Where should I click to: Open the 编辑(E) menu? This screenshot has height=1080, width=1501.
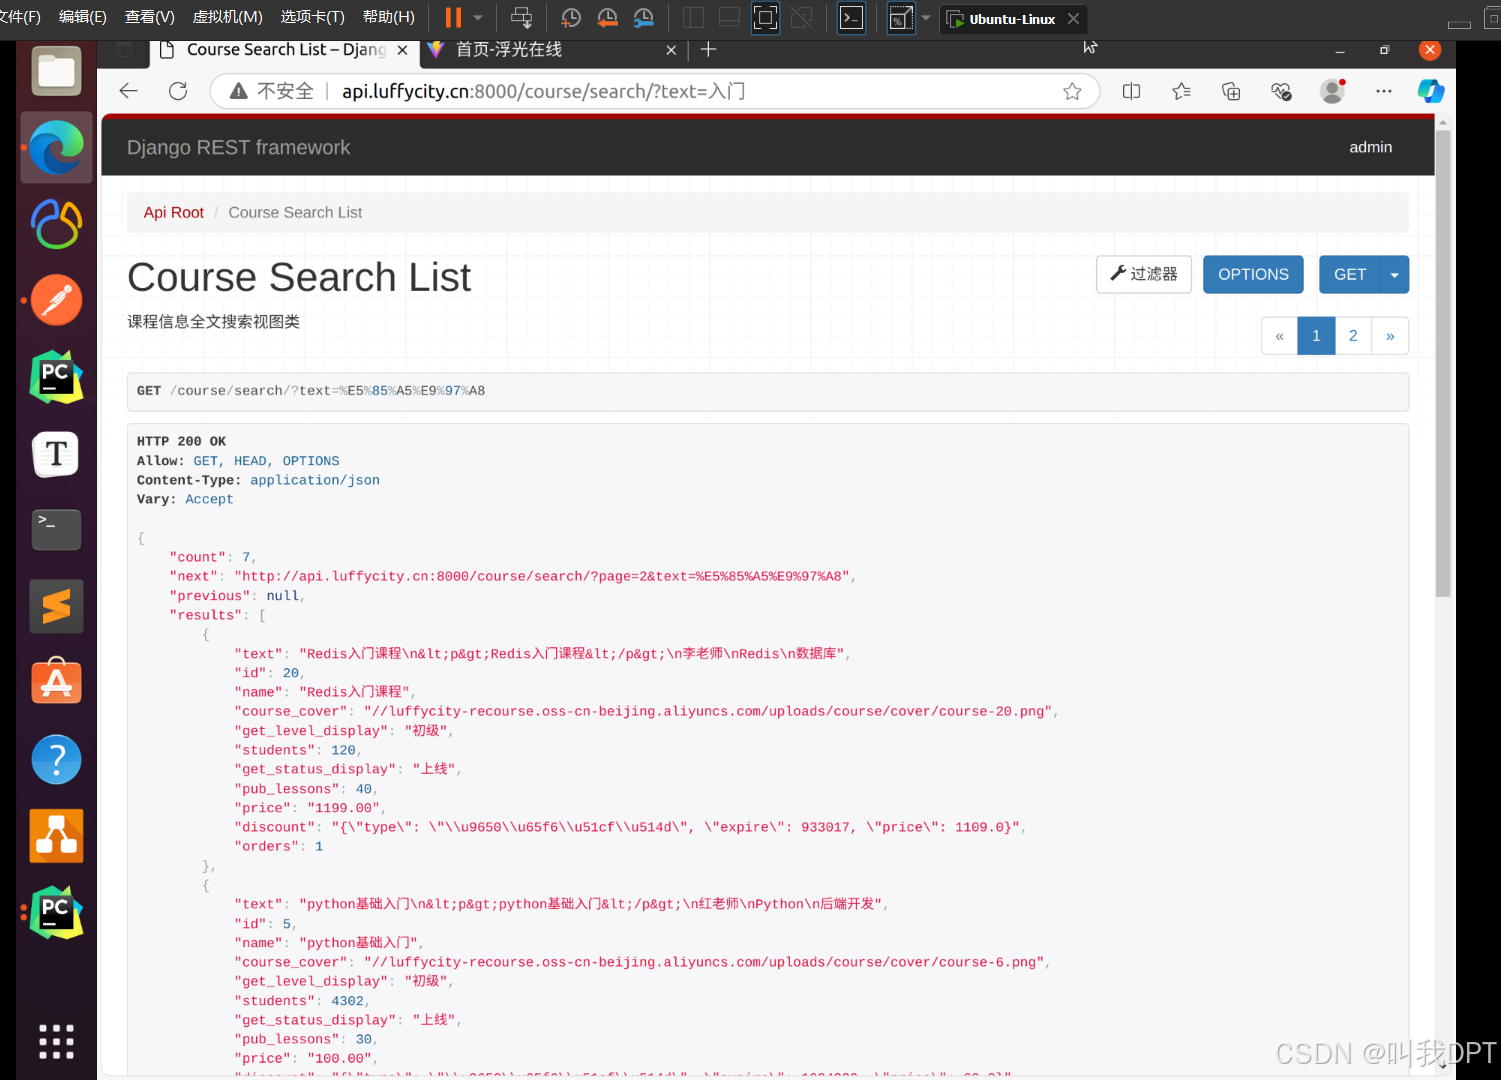[82, 17]
